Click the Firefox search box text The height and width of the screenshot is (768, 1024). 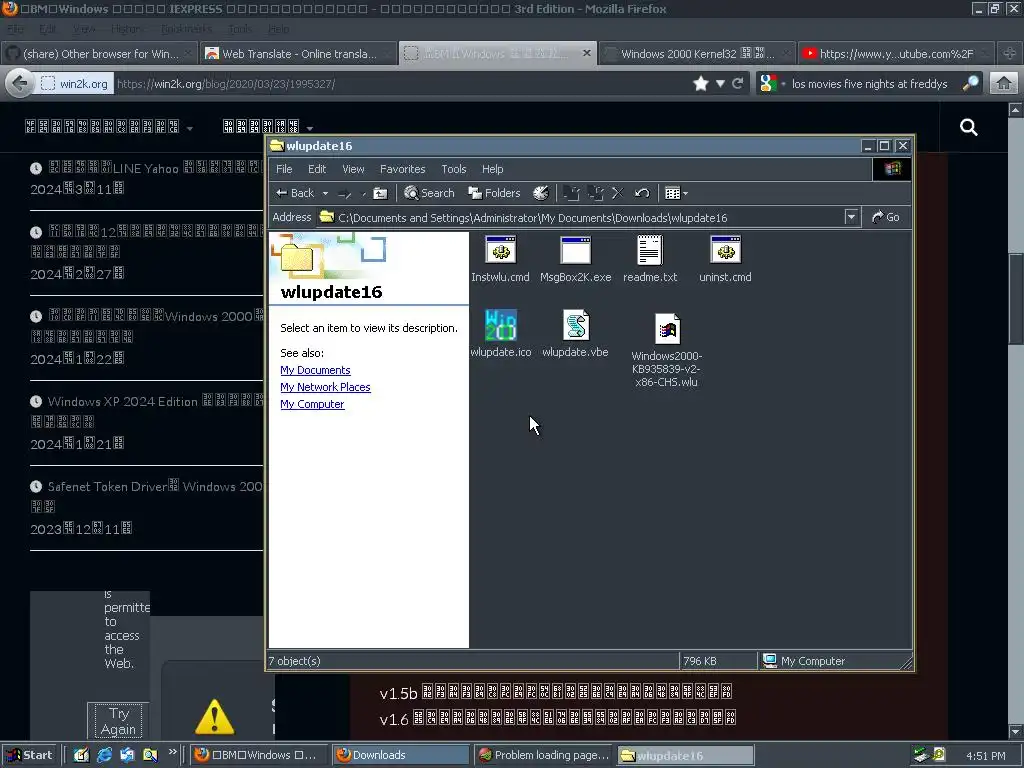click(x=869, y=84)
